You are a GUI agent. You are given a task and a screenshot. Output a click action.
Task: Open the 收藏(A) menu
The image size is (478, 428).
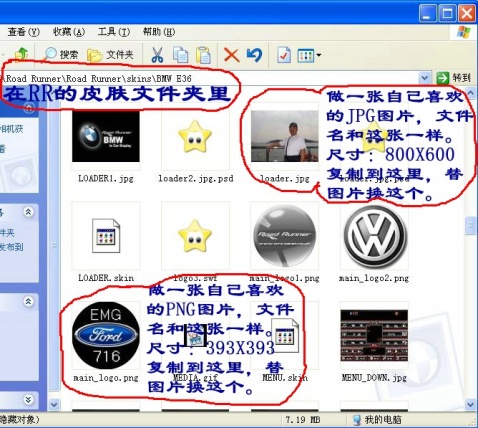click(x=69, y=32)
